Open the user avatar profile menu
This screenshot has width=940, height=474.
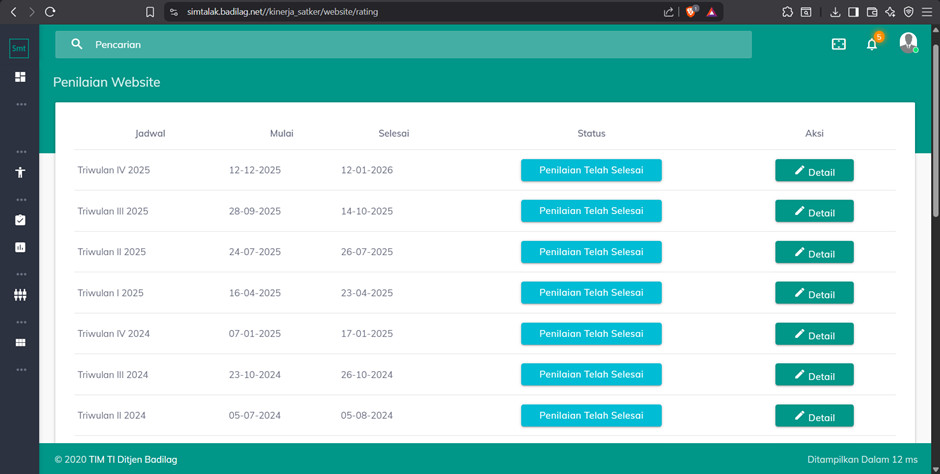tap(908, 43)
